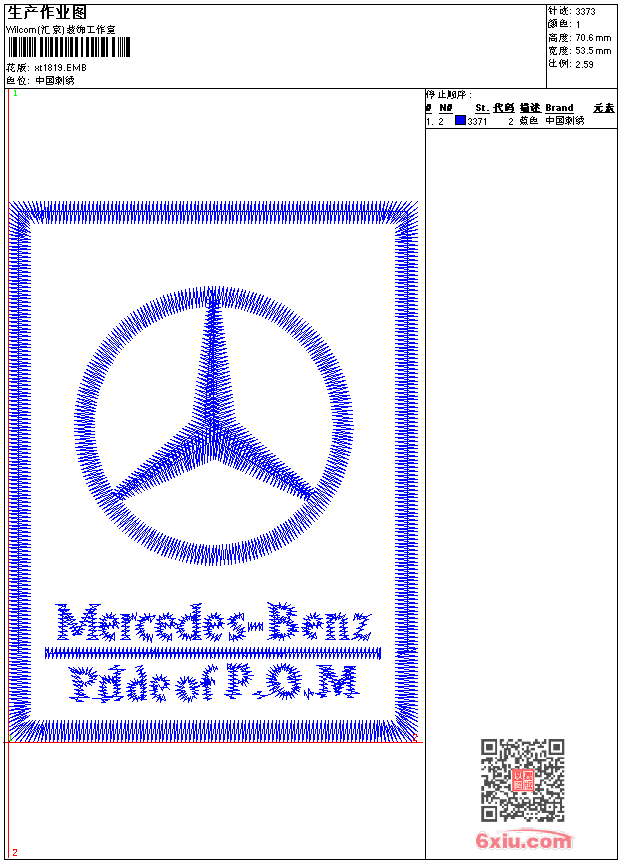Click the QR code image

pos(522,779)
